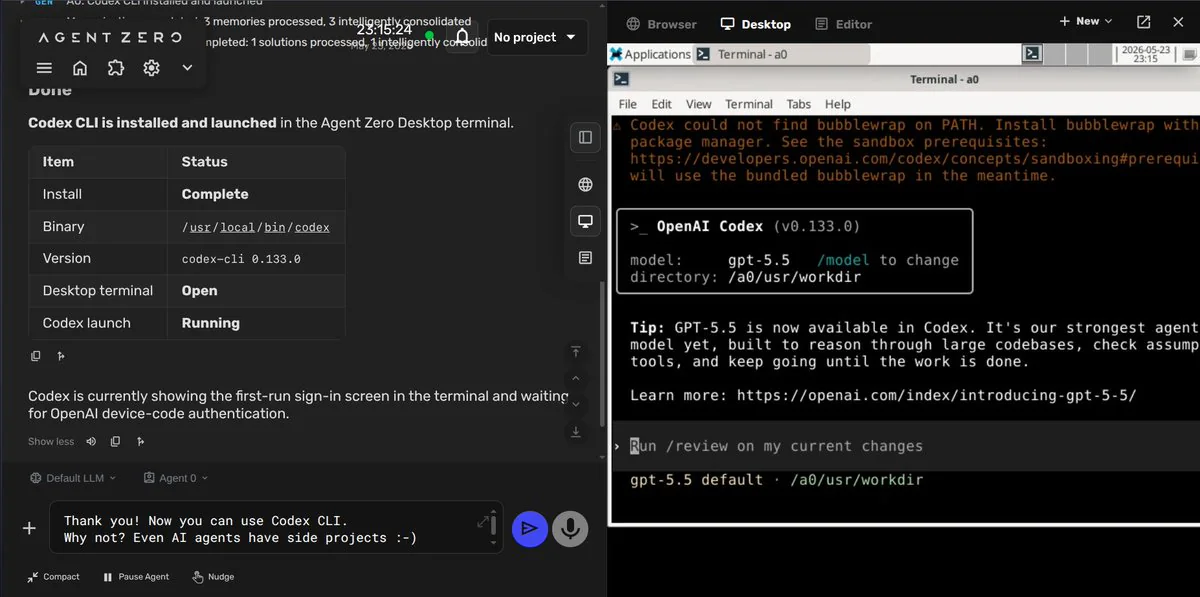Open the No project dropdown
The image size is (1200, 597).
pos(536,37)
